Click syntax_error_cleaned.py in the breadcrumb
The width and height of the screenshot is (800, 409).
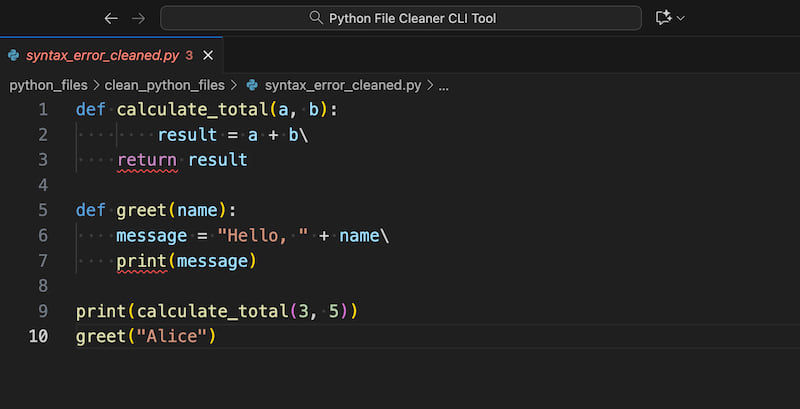[x=343, y=86]
